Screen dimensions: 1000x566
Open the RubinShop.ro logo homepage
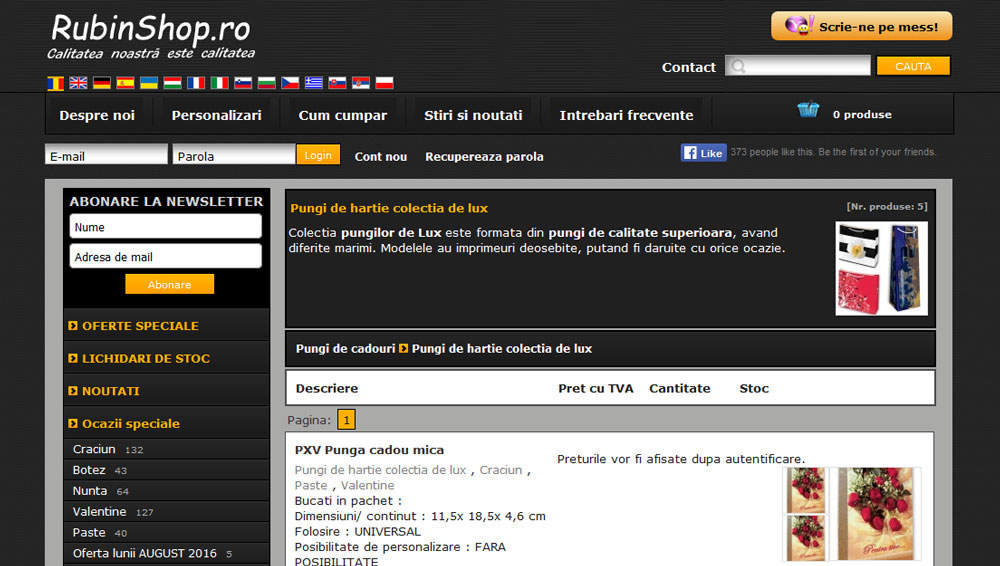tap(151, 36)
